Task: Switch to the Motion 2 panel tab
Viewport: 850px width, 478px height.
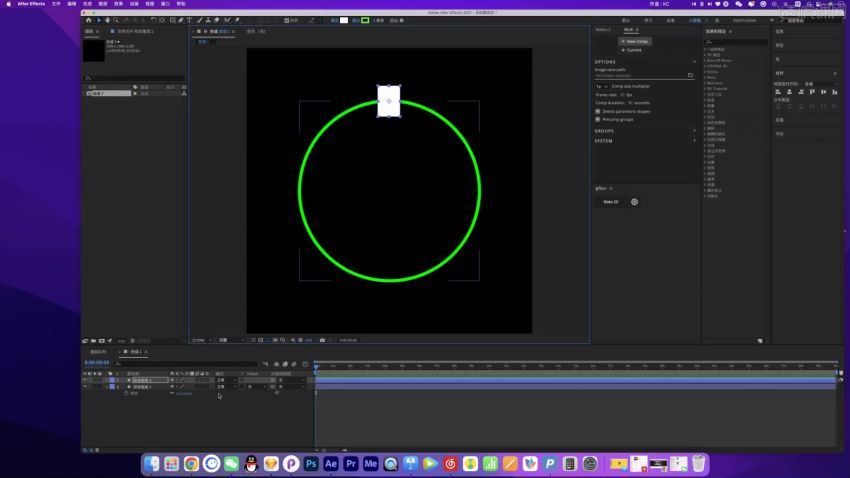Action: [x=603, y=30]
